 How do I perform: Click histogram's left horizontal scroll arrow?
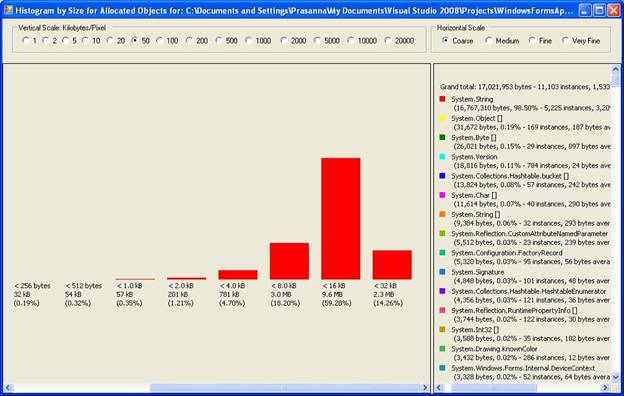(x=8, y=387)
